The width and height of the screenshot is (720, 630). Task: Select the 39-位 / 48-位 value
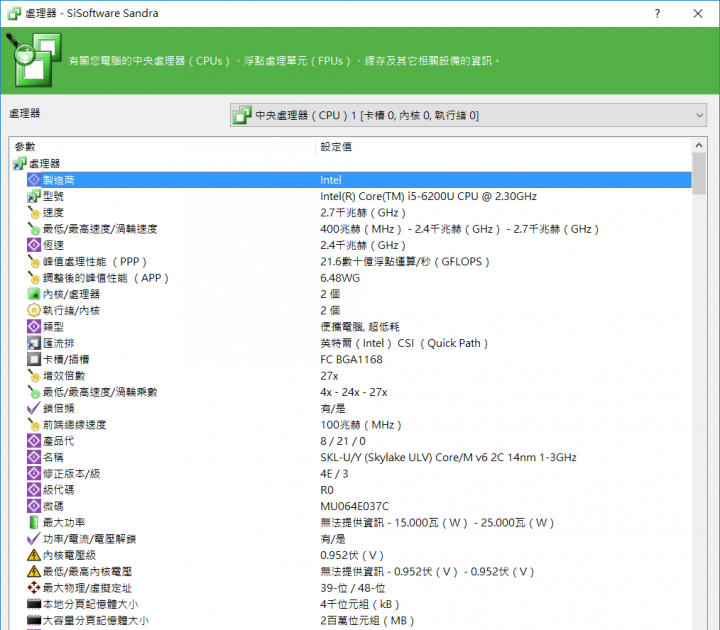click(353, 588)
